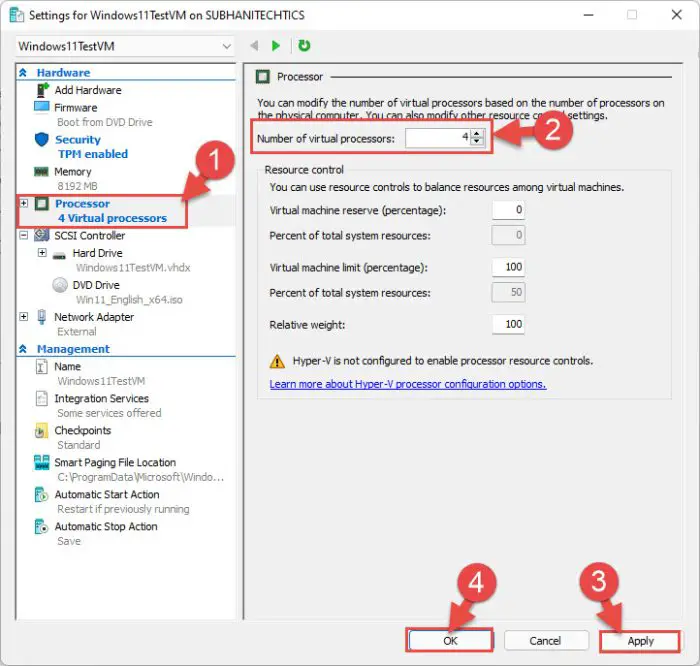Open Hyper-V processor configuration options link
This screenshot has width=700, height=666.
pyautogui.click(x=408, y=384)
